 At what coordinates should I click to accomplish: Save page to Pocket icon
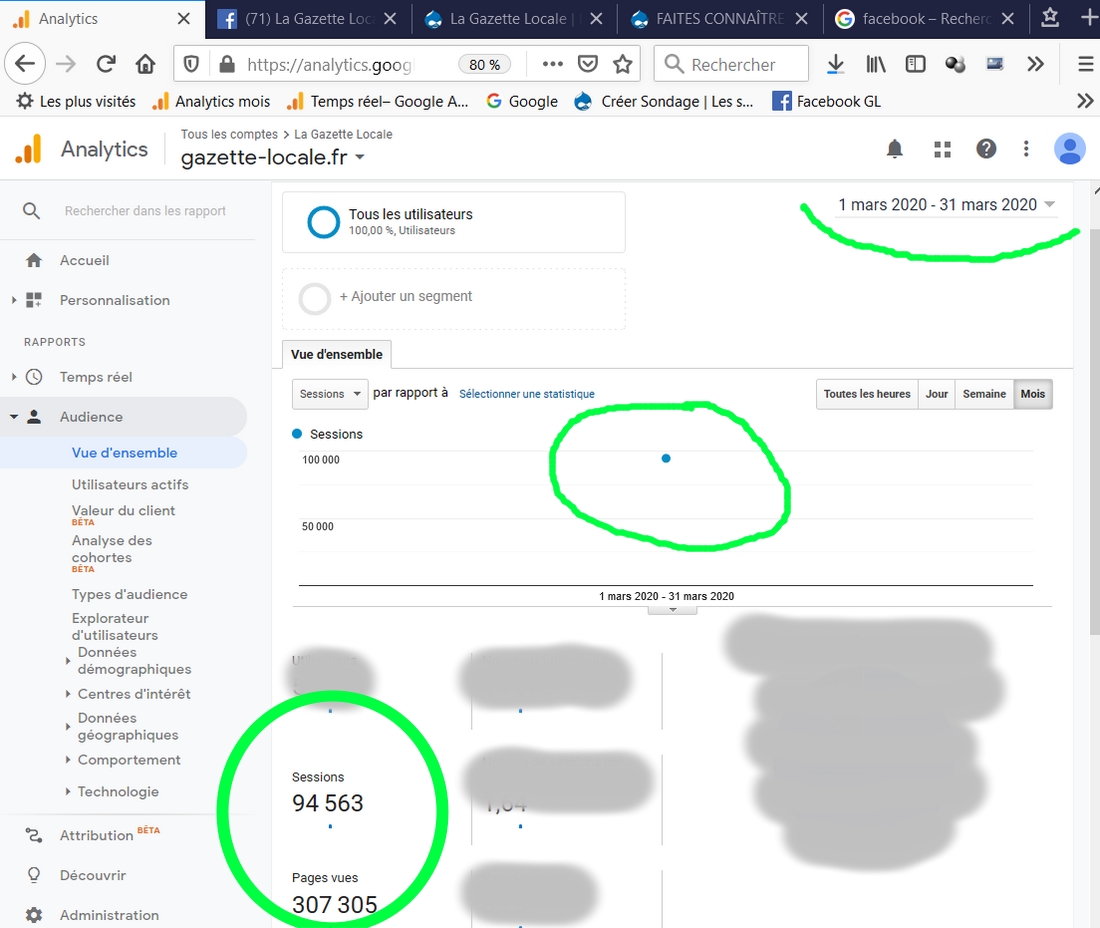[588, 65]
